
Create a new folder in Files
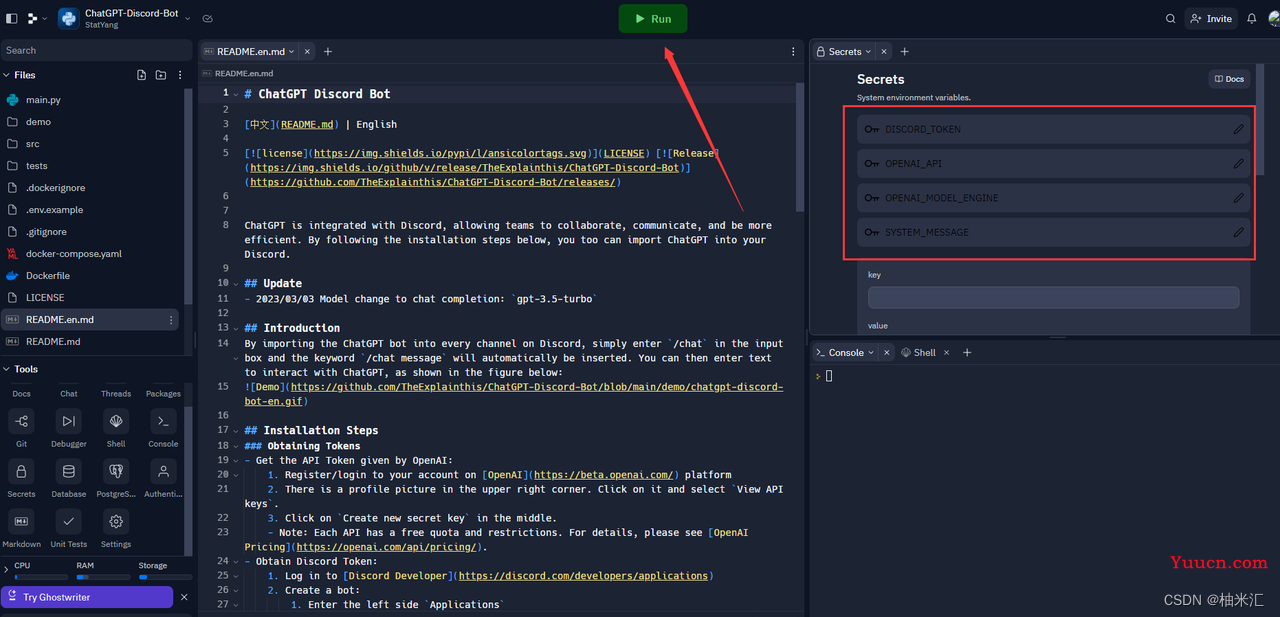161,75
